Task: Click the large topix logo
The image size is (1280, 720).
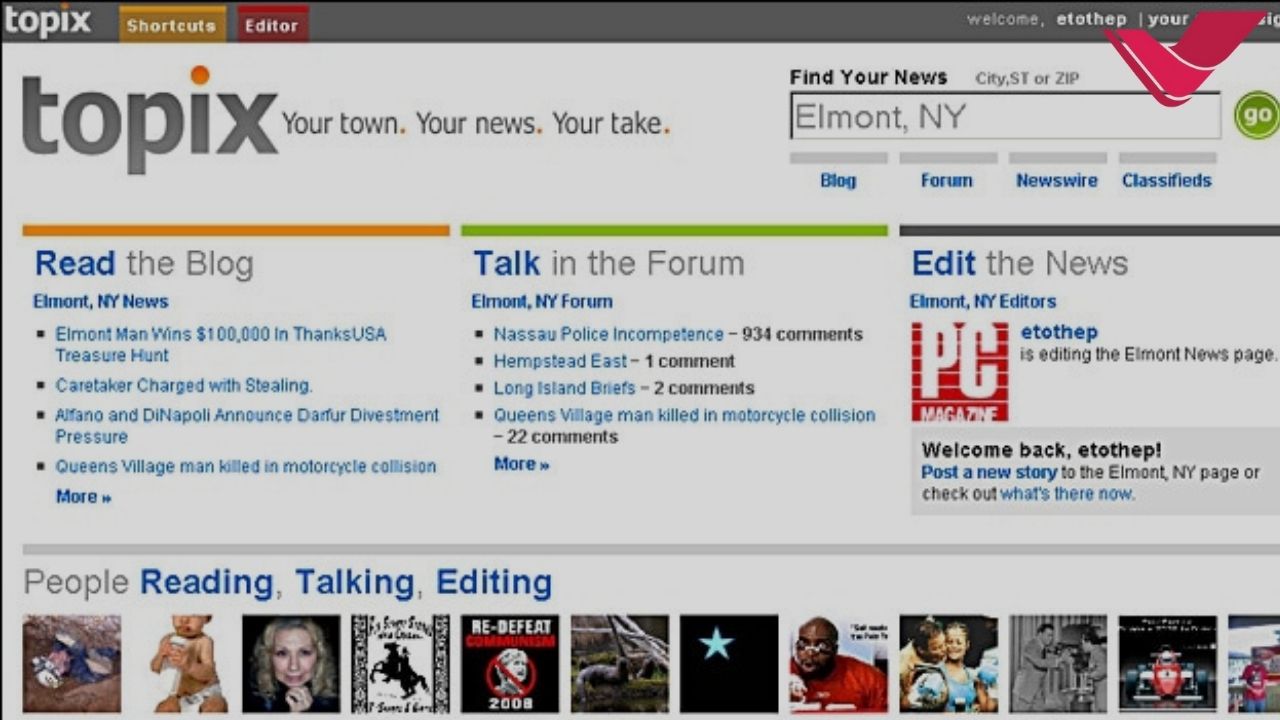Action: 150,118
